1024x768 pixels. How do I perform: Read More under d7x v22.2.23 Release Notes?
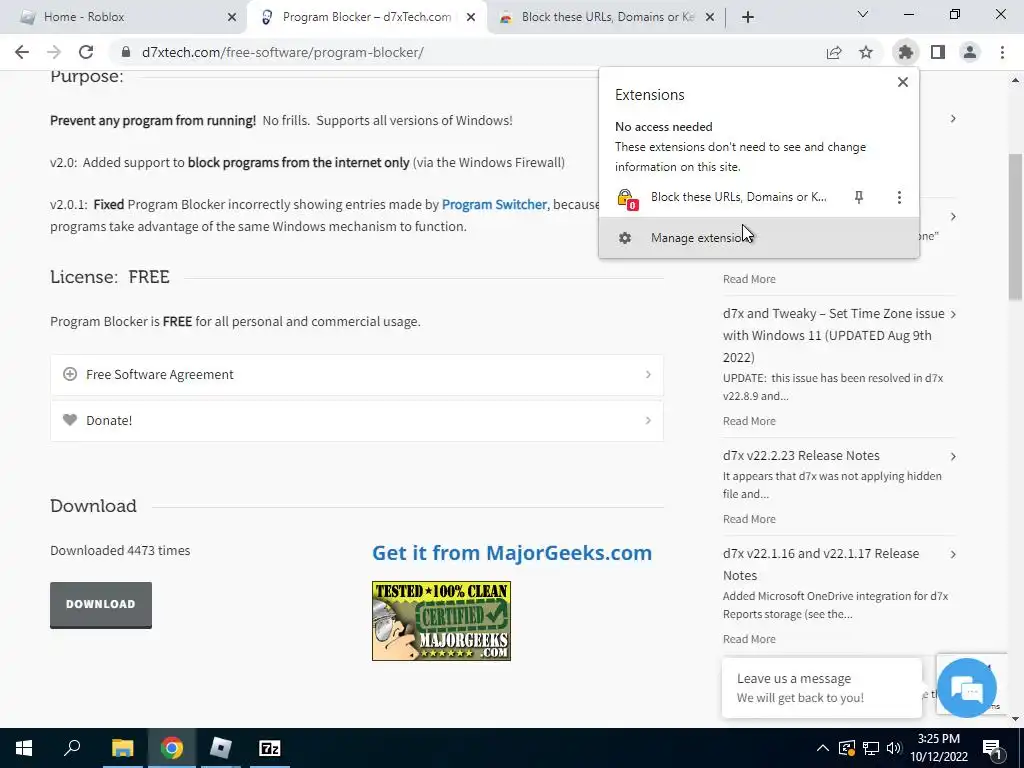[x=749, y=519]
